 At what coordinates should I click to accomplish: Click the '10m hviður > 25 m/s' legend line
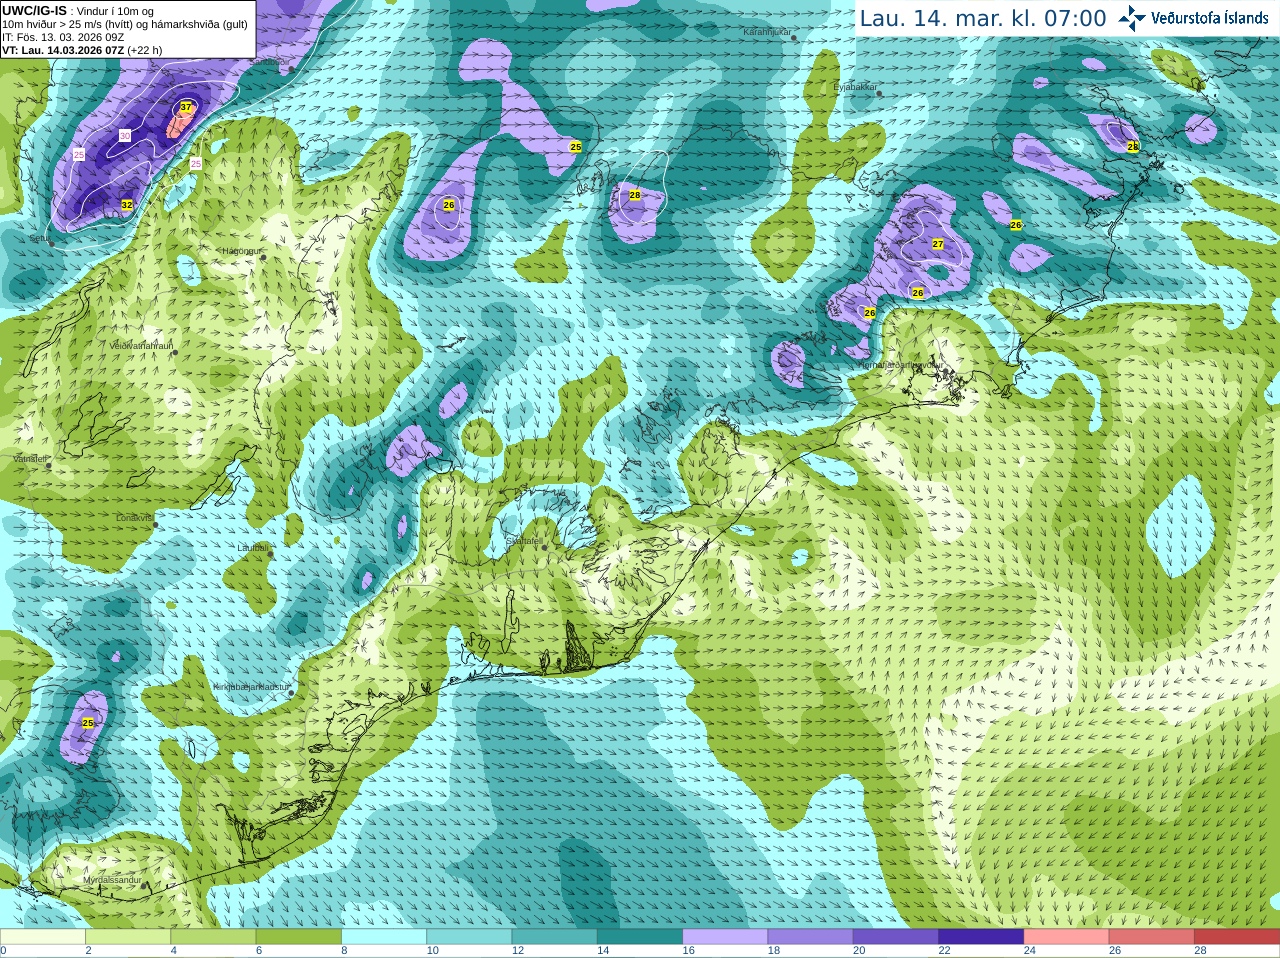[x=125, y=24]
